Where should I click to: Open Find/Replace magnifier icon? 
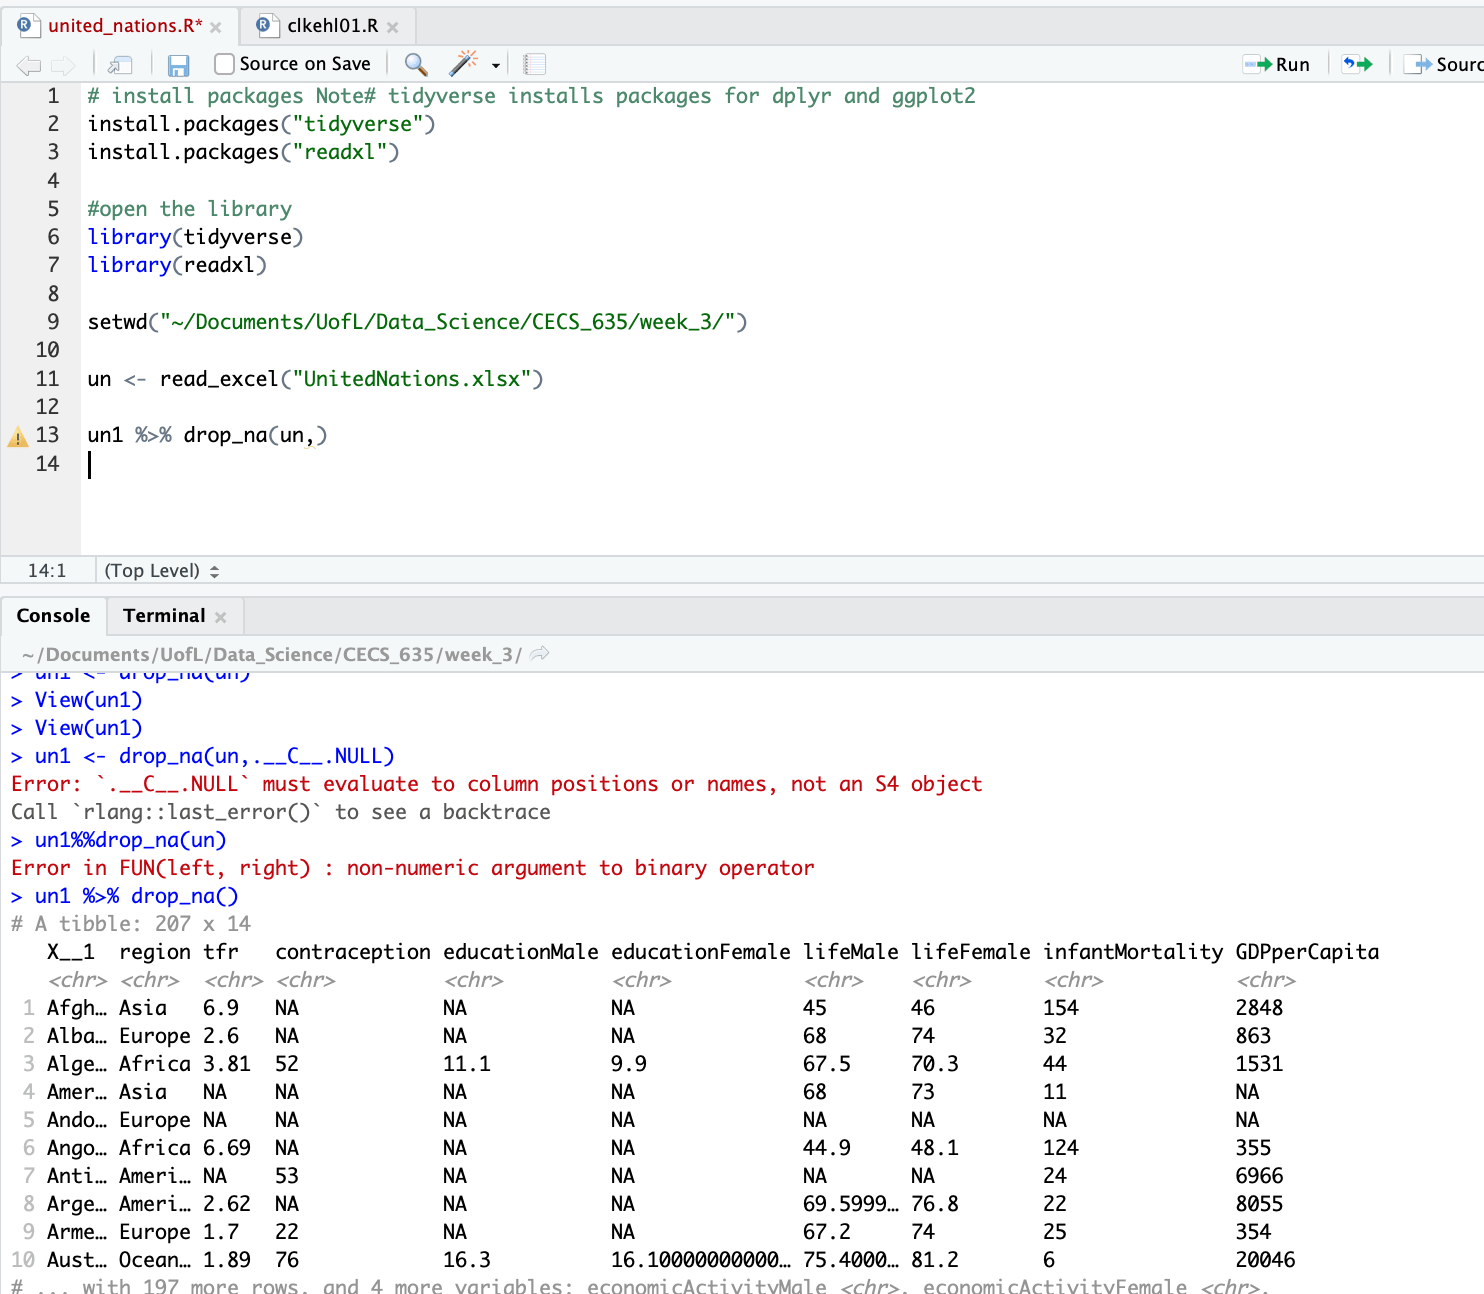[x=416, y=65]
